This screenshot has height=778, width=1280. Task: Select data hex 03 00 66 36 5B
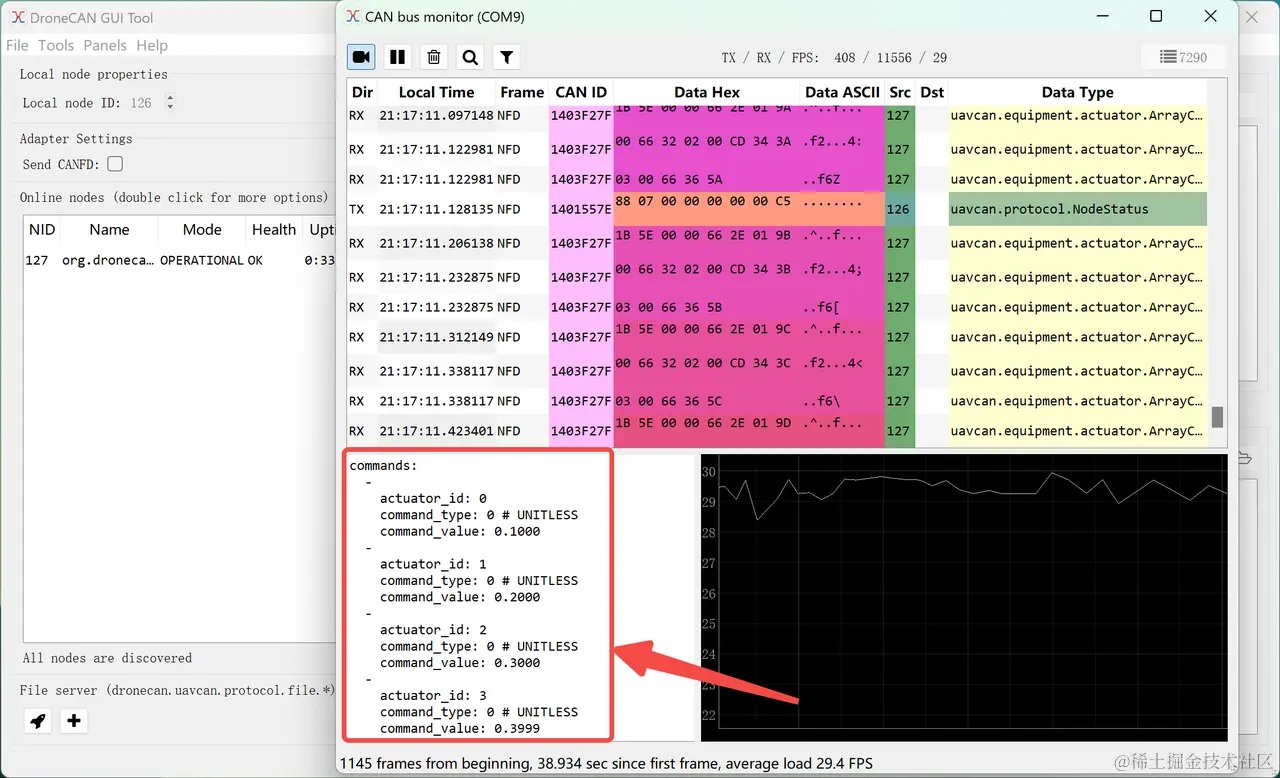tap(707, 307)
